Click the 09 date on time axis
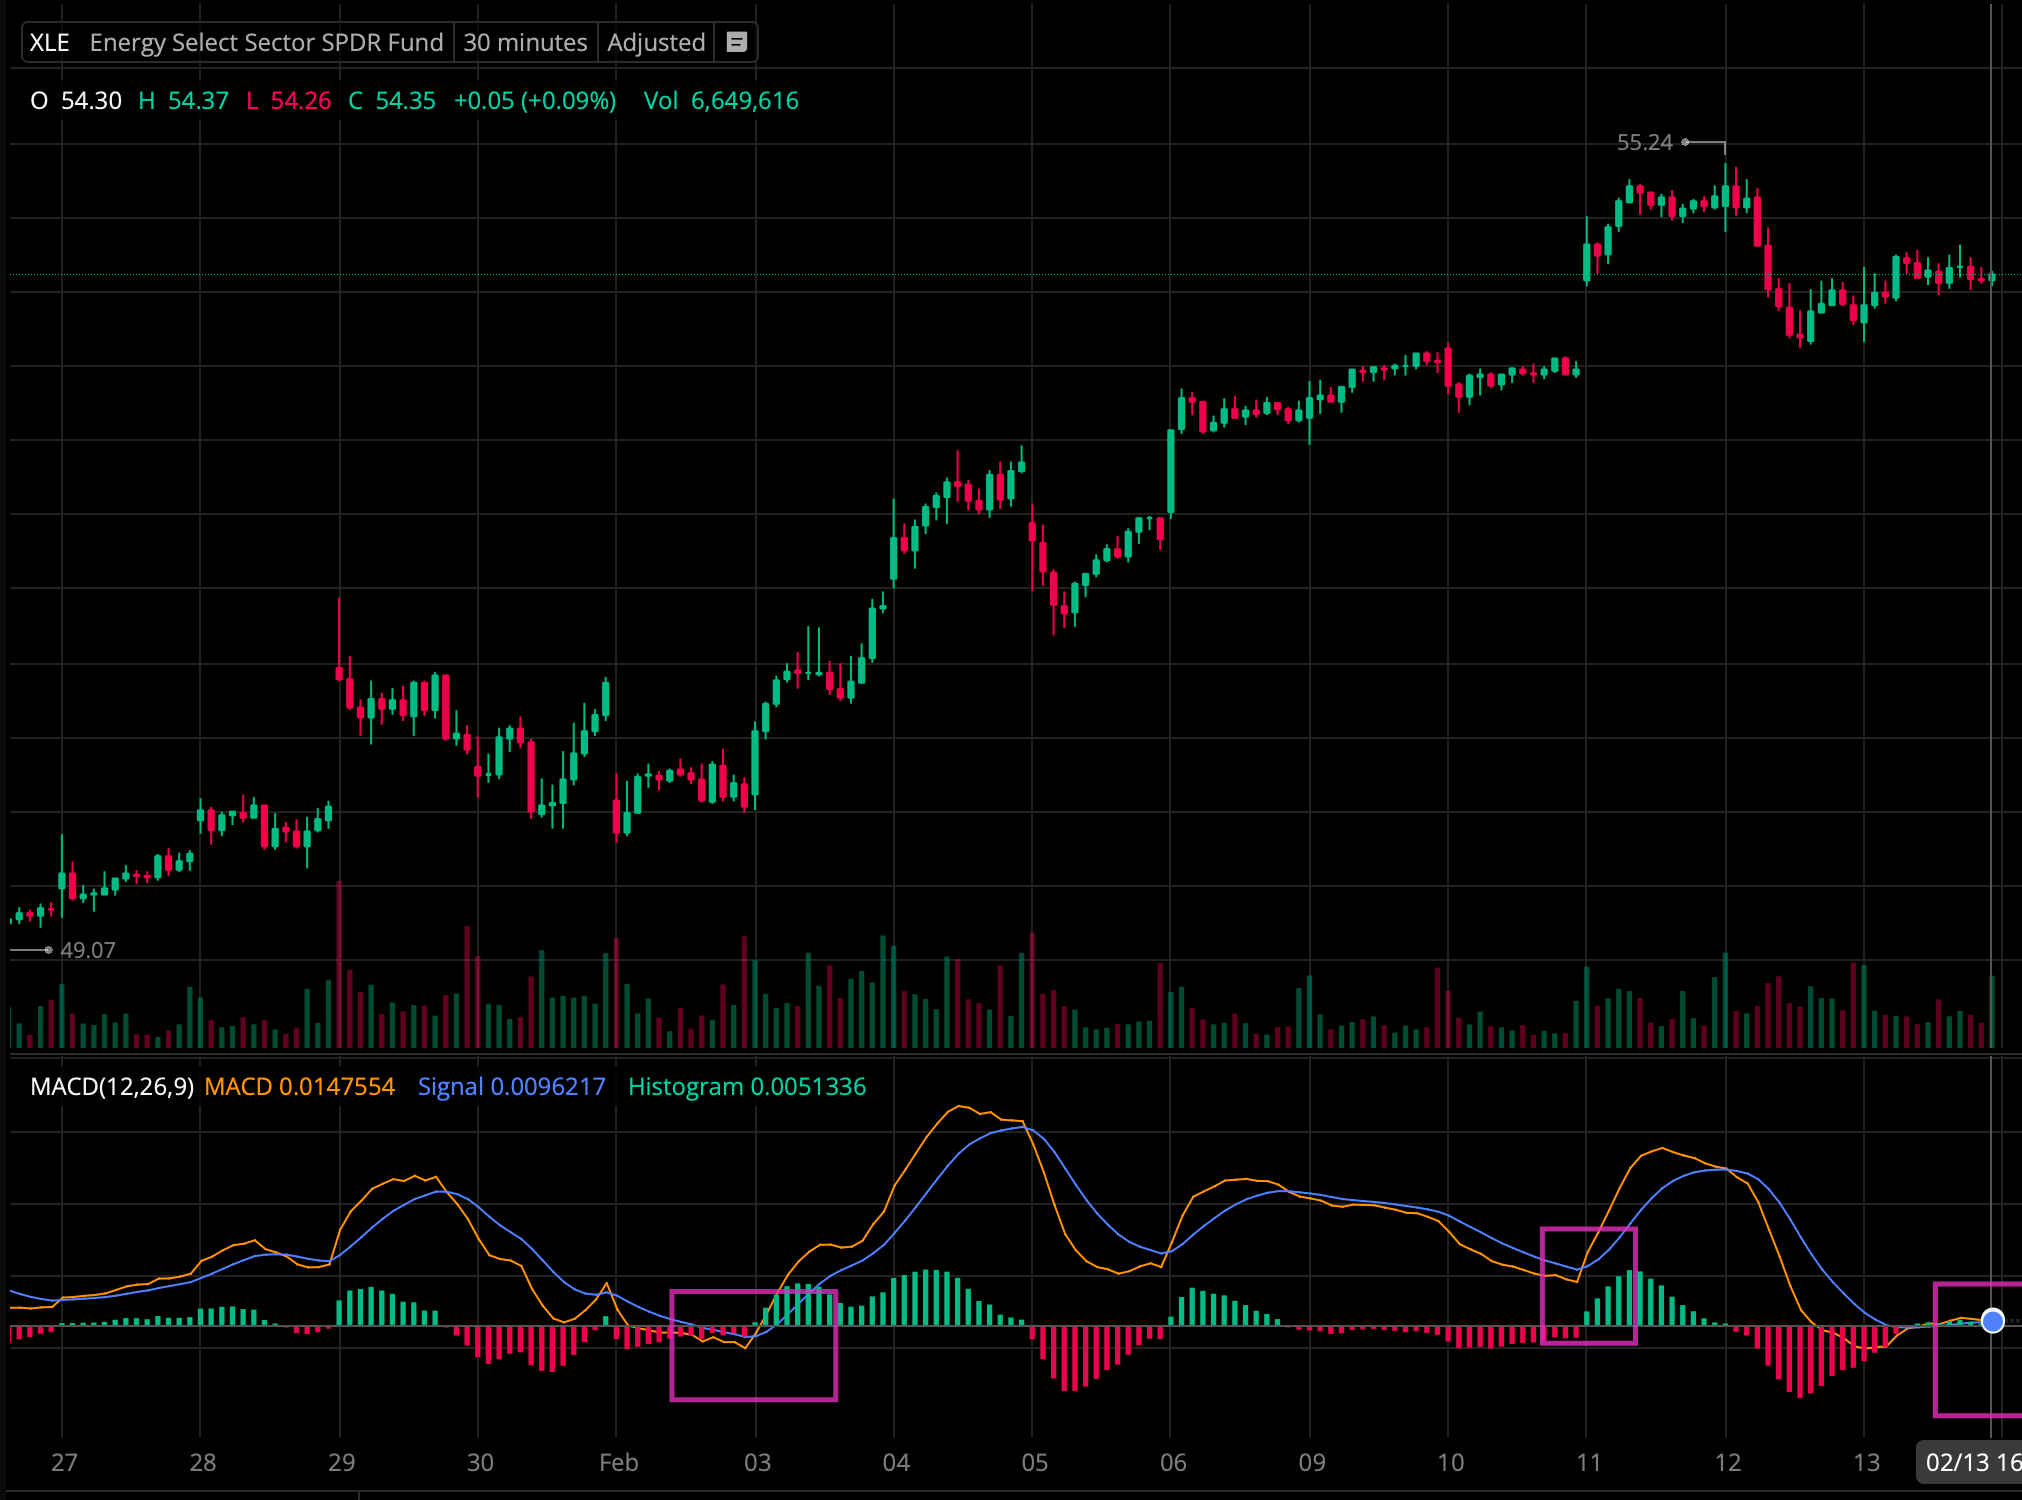This screenshot has width=2022, height=1500. click(1311, 1463)
